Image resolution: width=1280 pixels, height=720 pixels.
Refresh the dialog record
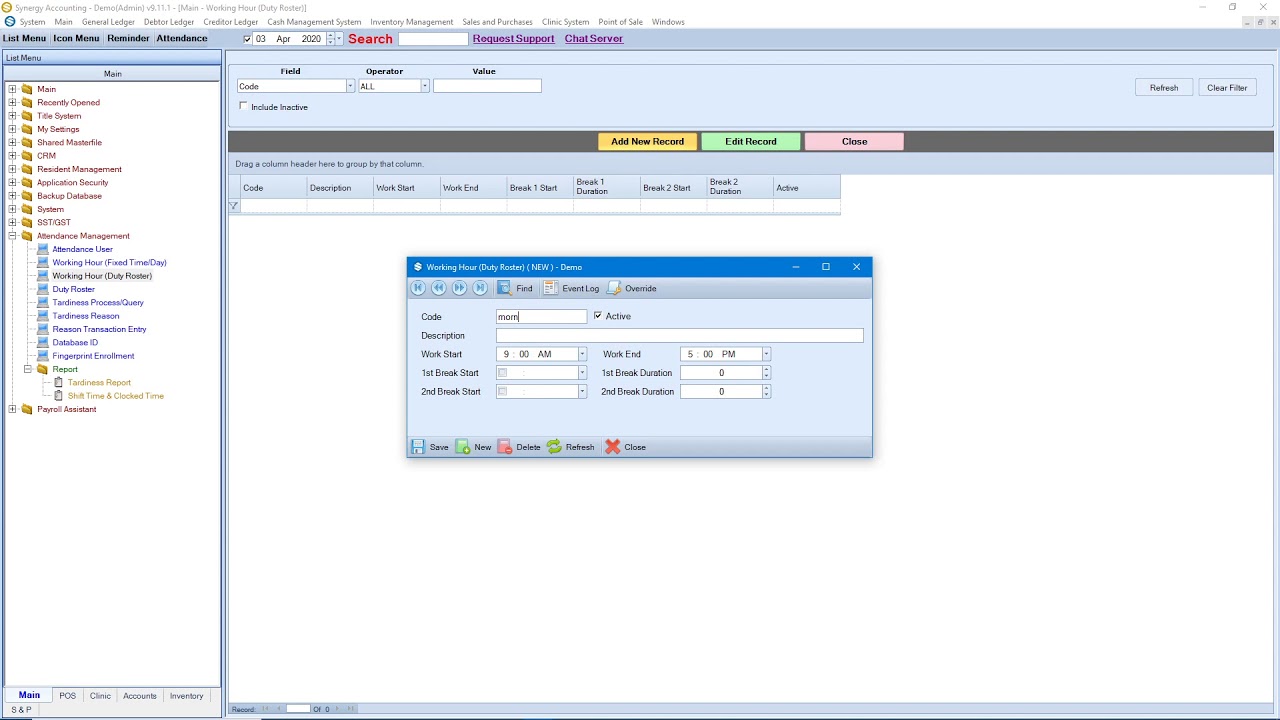[571, 447]
